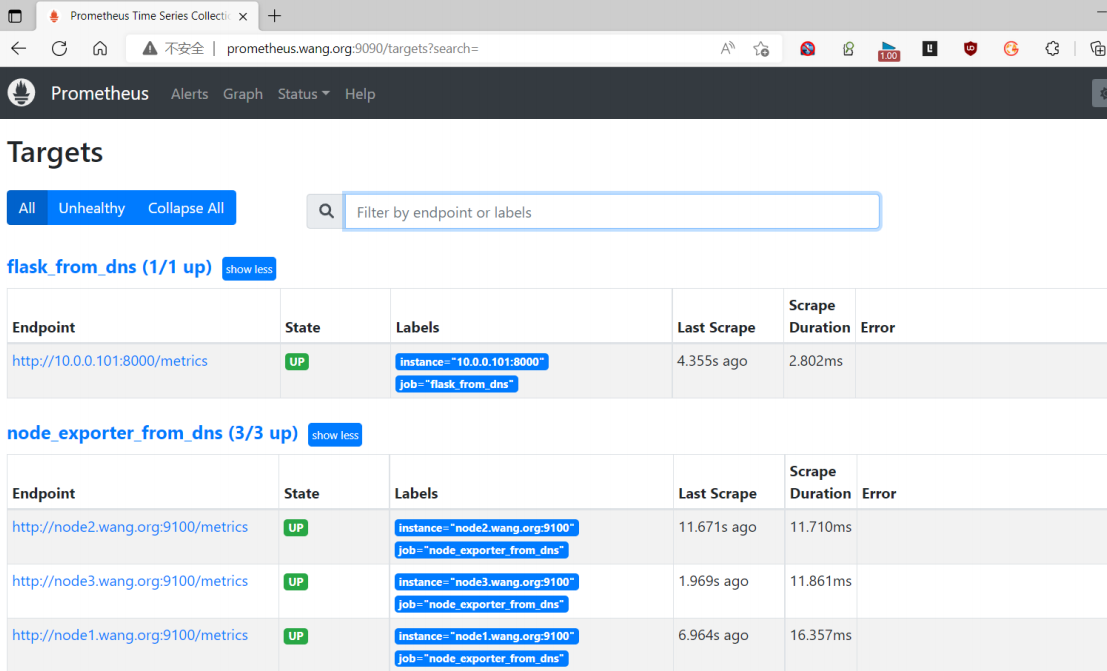
Task: Click the 11.671s ago last scrape
Action: click(x=717, y=527)
